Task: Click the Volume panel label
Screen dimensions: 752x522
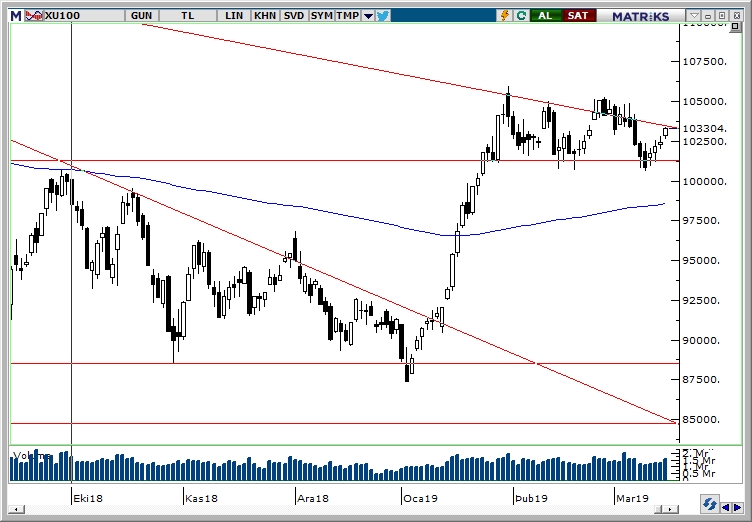Action: point(32,455)
